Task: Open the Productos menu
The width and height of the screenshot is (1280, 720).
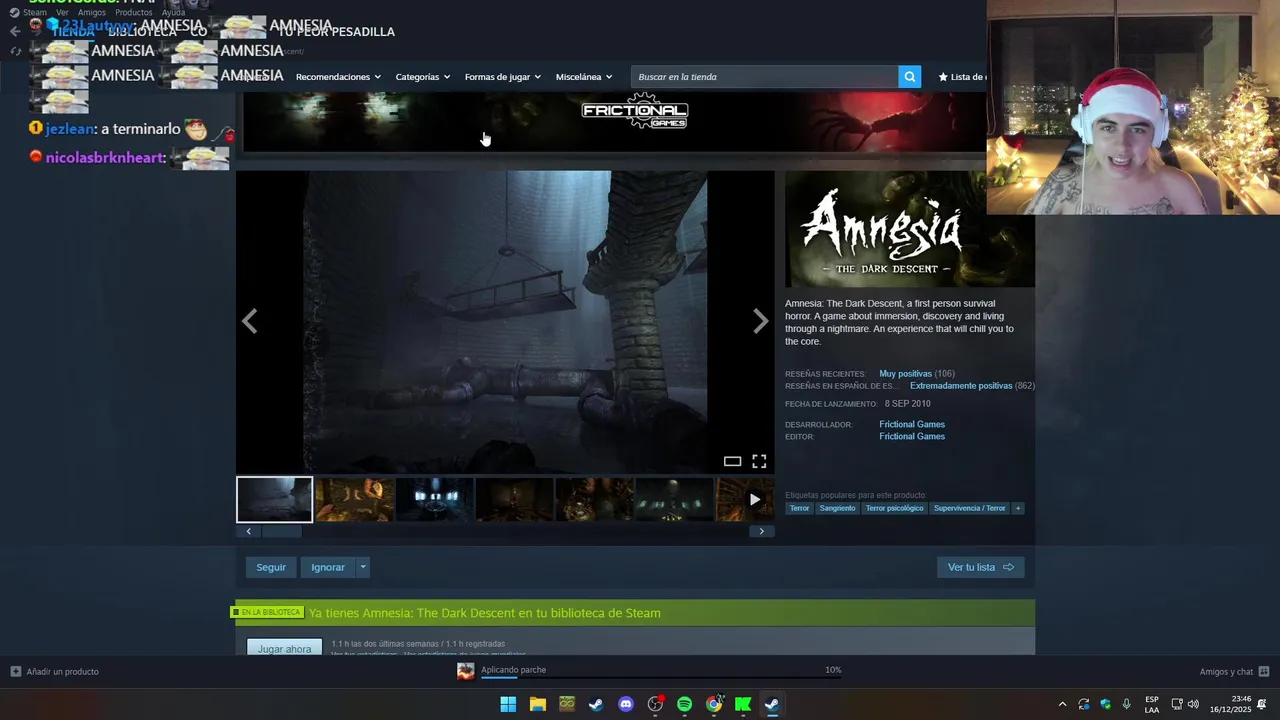Action: (x=134, y=12)
